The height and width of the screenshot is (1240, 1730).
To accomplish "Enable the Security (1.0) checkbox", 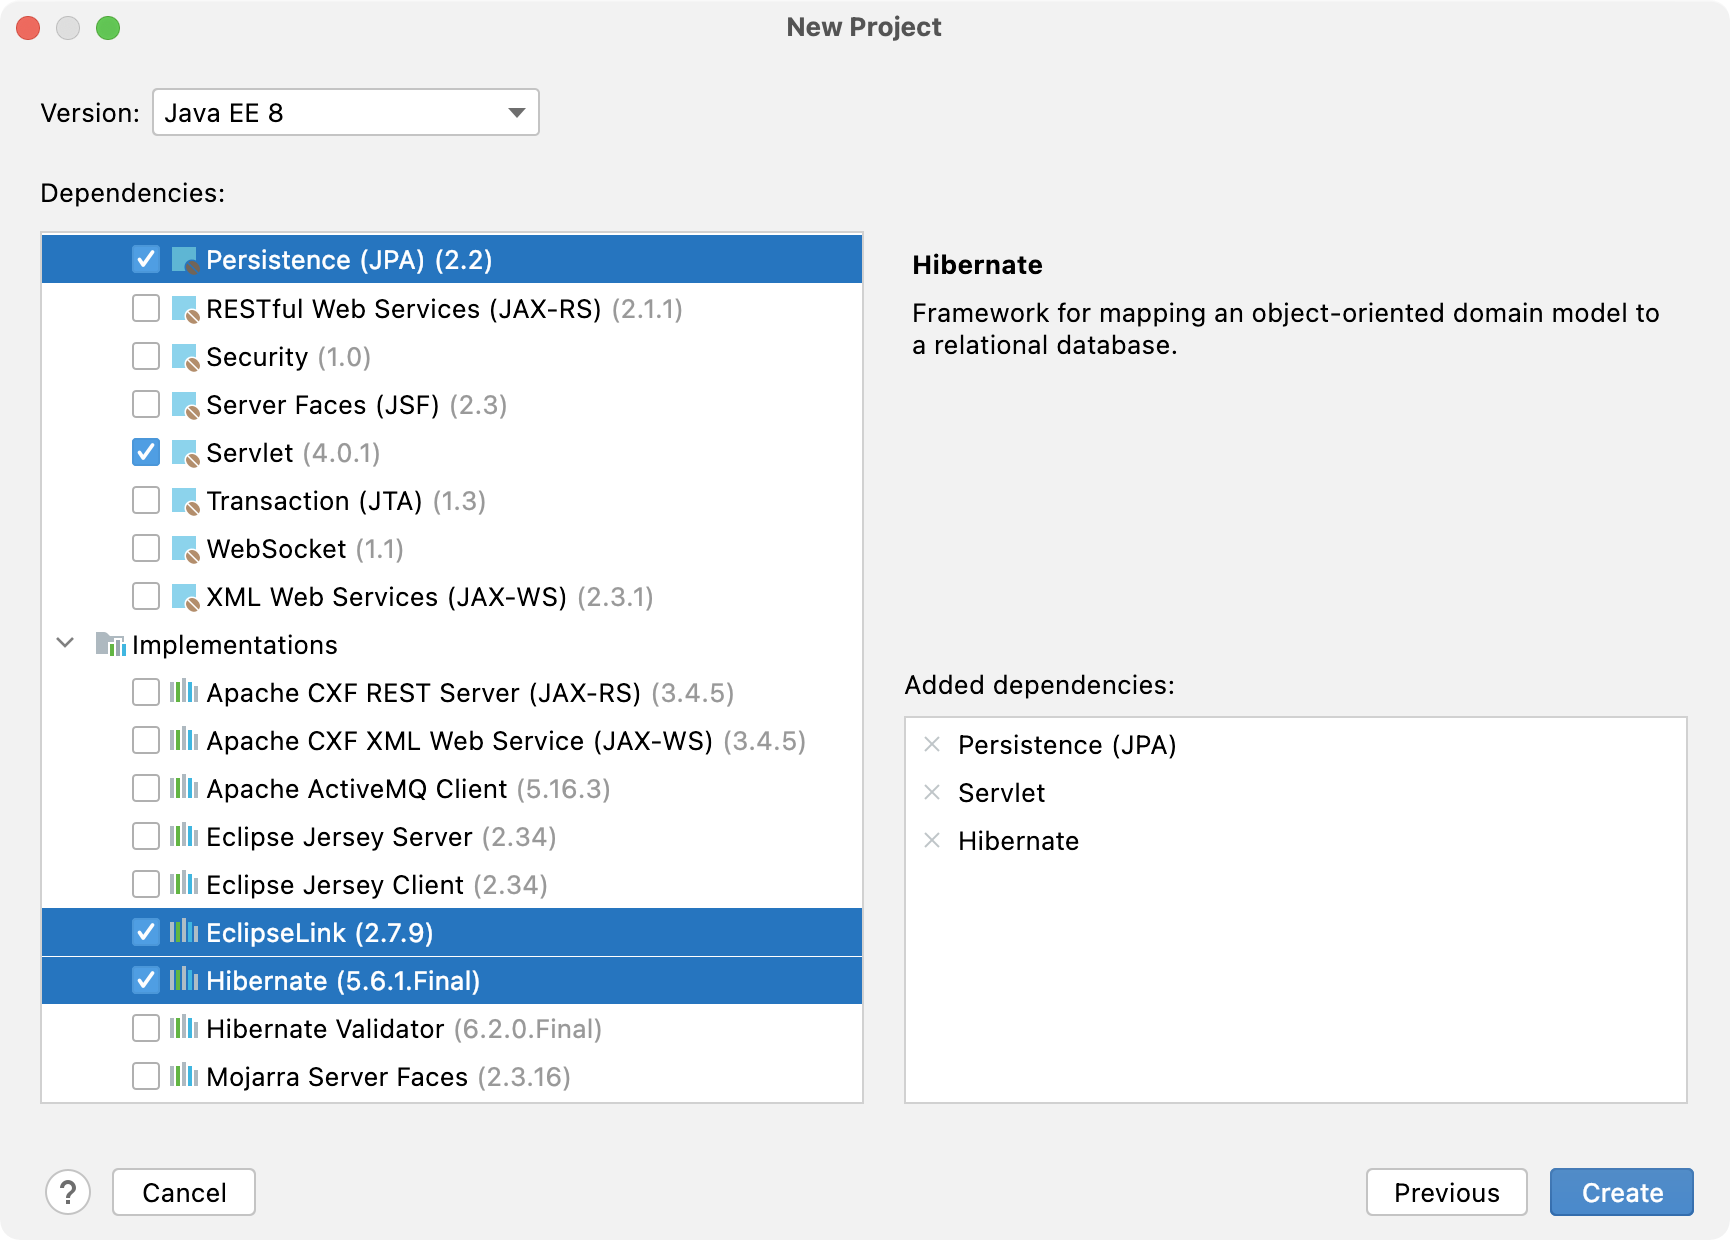I will [146, 356].
